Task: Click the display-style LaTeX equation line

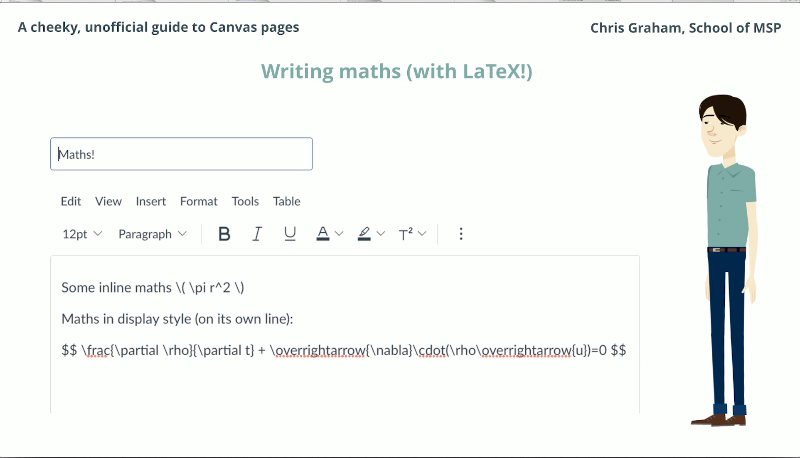Action: pyautogui.click(x=343, y=350)
